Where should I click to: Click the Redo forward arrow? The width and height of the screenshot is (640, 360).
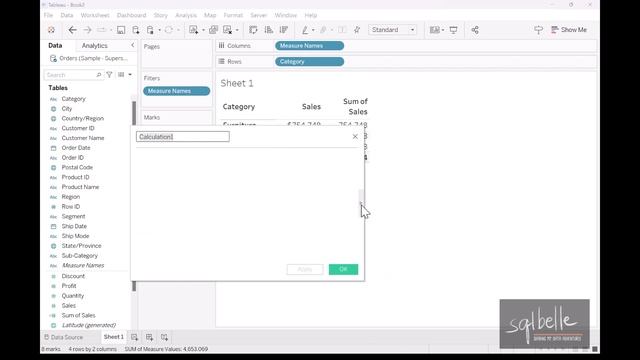pyautogui.click(x=87, y=30)
